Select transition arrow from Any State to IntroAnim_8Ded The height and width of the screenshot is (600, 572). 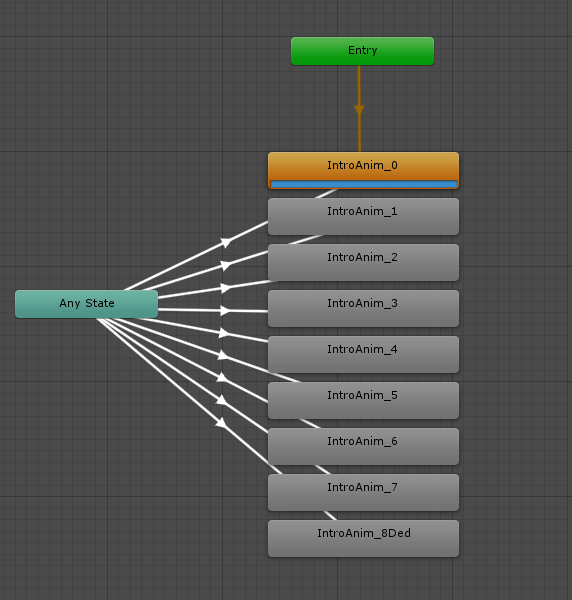pyautogui.click(x=221, y=423)
